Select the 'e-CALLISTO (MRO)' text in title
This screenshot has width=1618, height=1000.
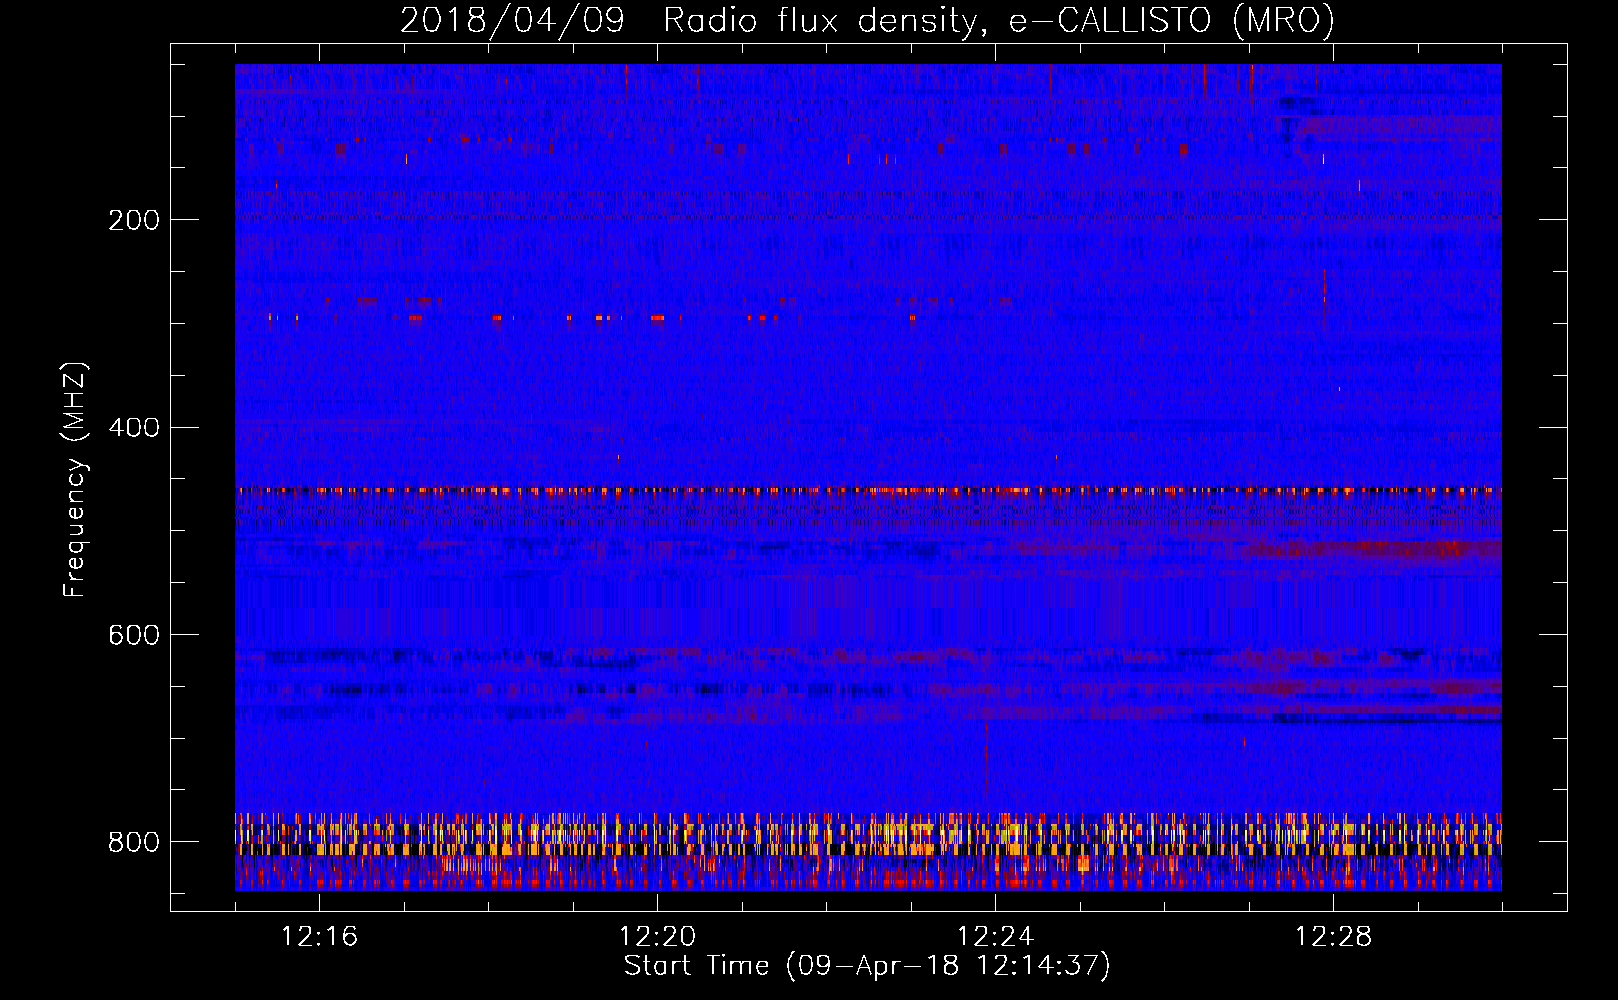point(1171,21)
